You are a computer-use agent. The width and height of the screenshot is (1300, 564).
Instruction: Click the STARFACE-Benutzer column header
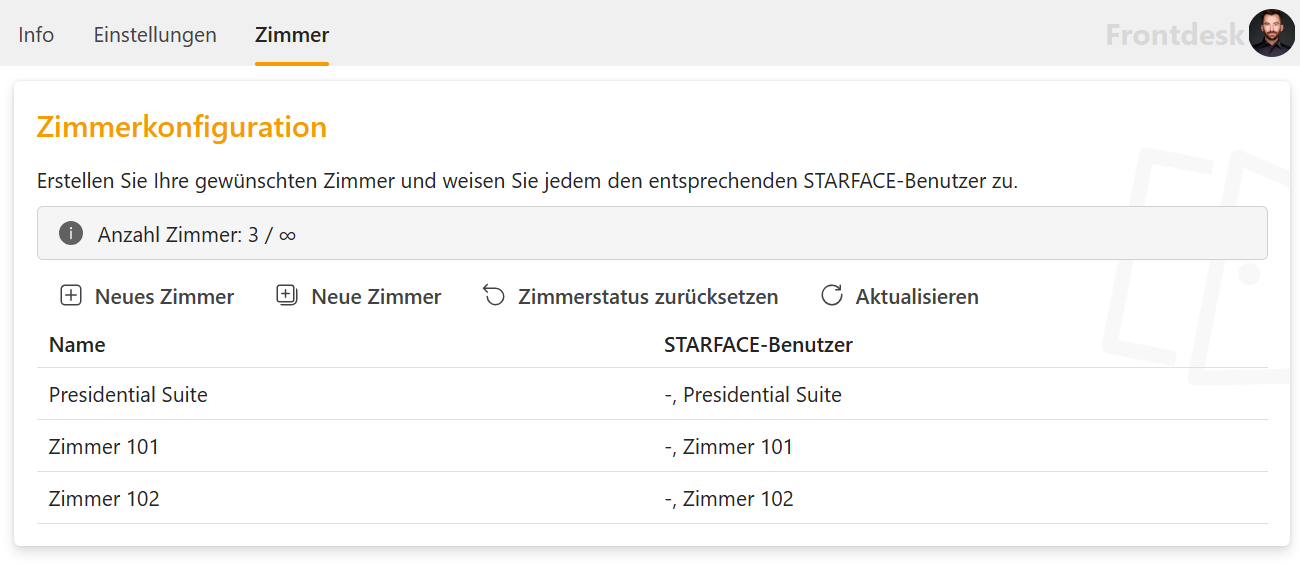pyautogui.click(x=758, y=345)
